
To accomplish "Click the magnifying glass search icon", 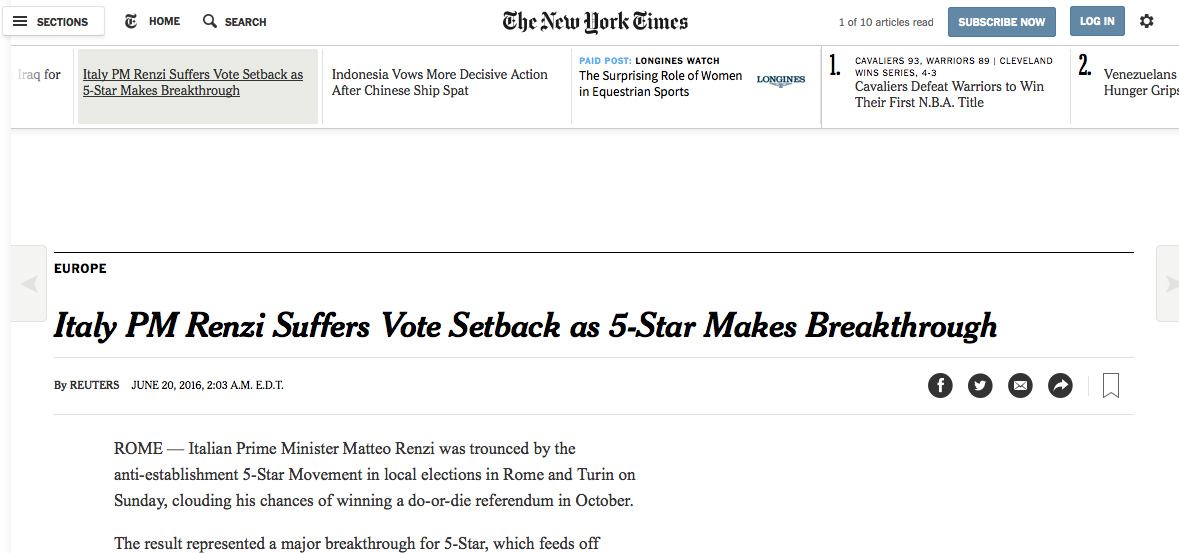I will pyautogui.click(x=210, y=21).
